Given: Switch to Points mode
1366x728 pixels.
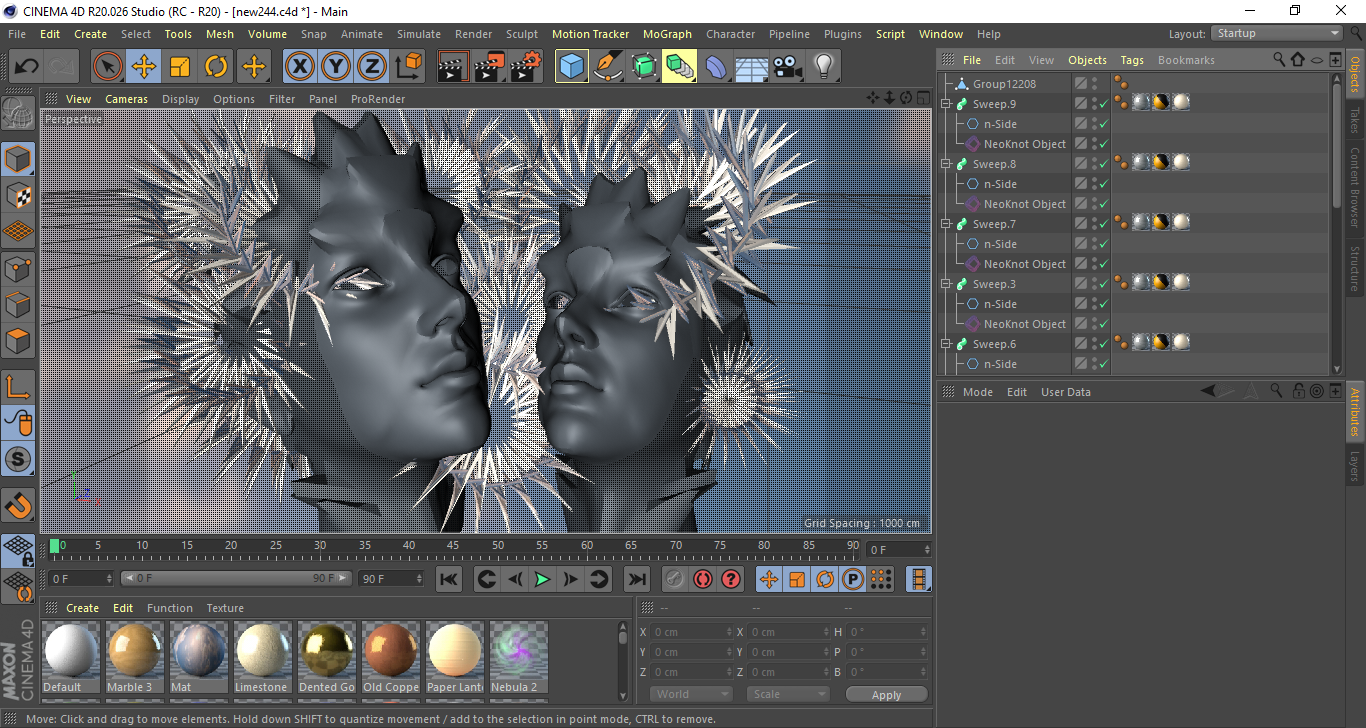Looking at the screenshot, I should 19,268.
